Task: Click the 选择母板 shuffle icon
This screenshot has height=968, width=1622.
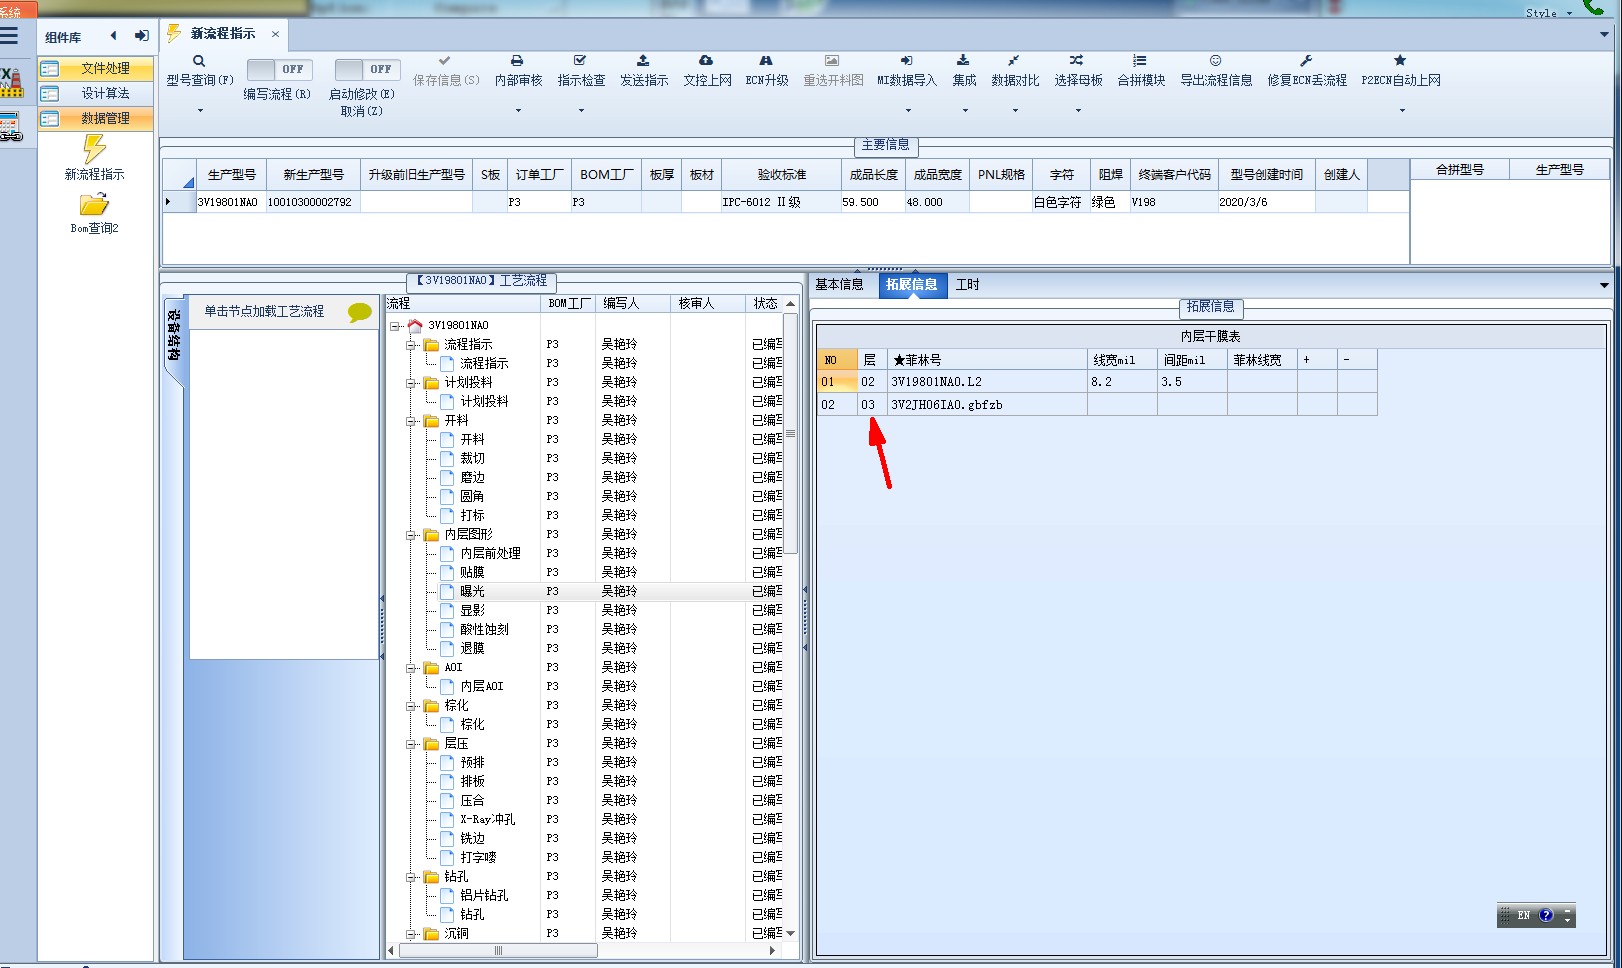Action: [x=1077, y=61]
